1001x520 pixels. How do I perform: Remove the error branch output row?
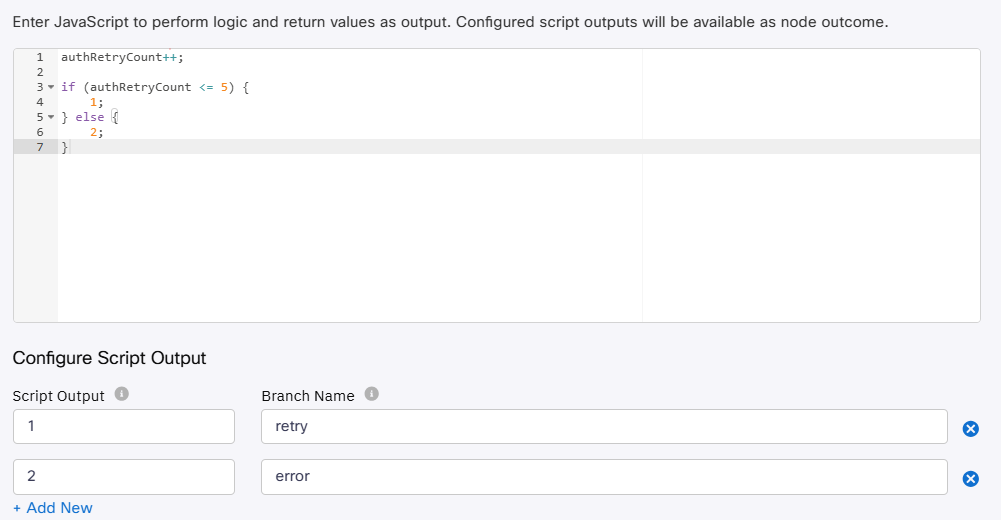pos(970,479)
